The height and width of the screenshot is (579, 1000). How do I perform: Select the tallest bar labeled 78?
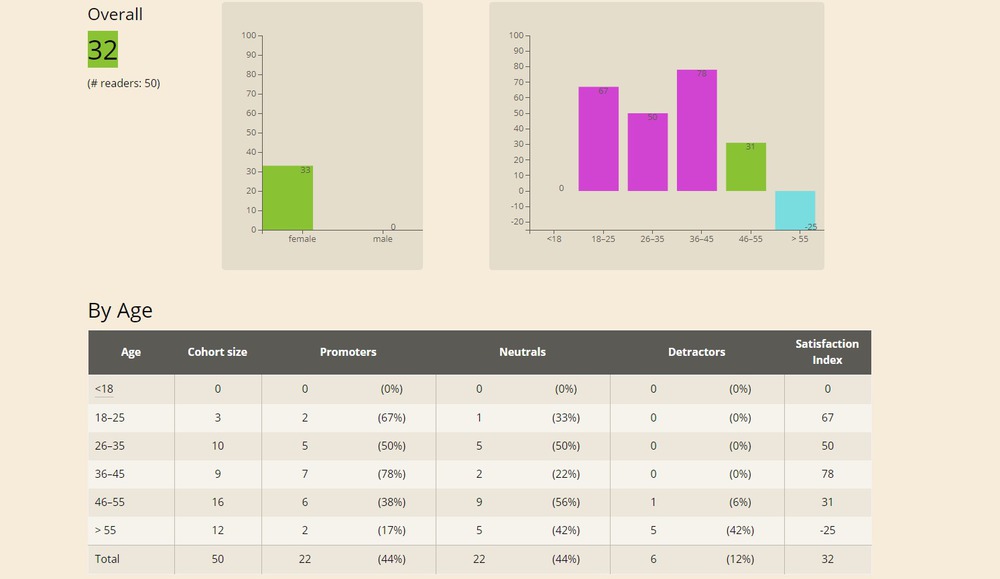[x=697, y=130]
